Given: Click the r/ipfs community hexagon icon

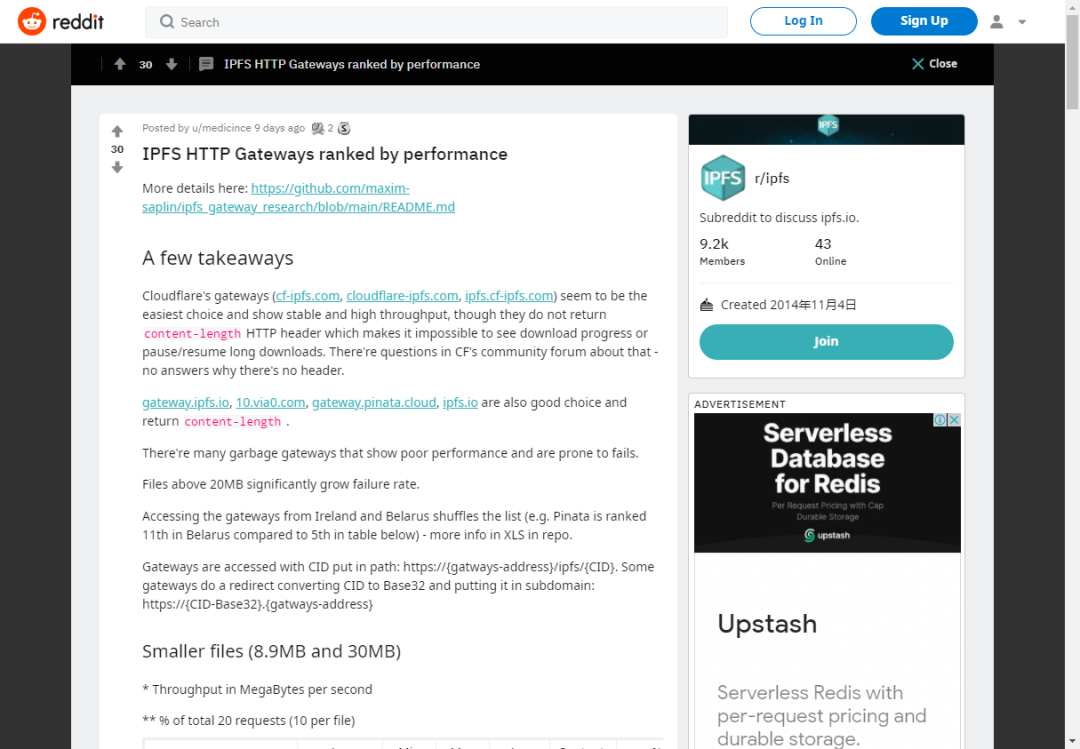Looking at the screenshot, I should pyautogui.click(x=723, y=178).
